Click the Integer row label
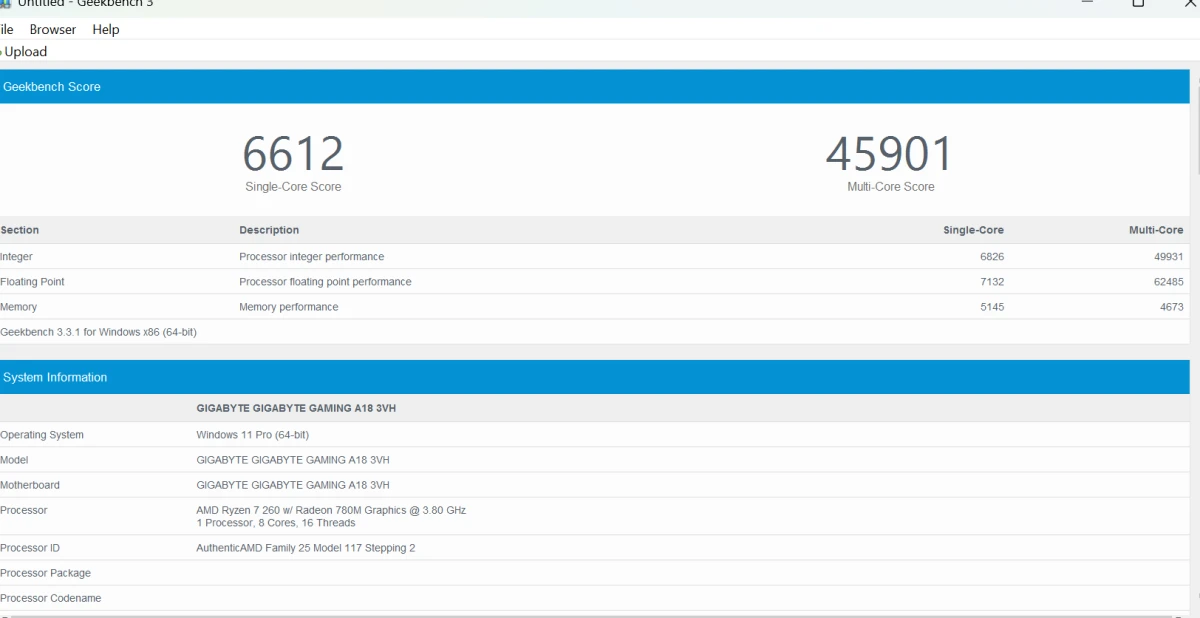 tap(16, 257)
